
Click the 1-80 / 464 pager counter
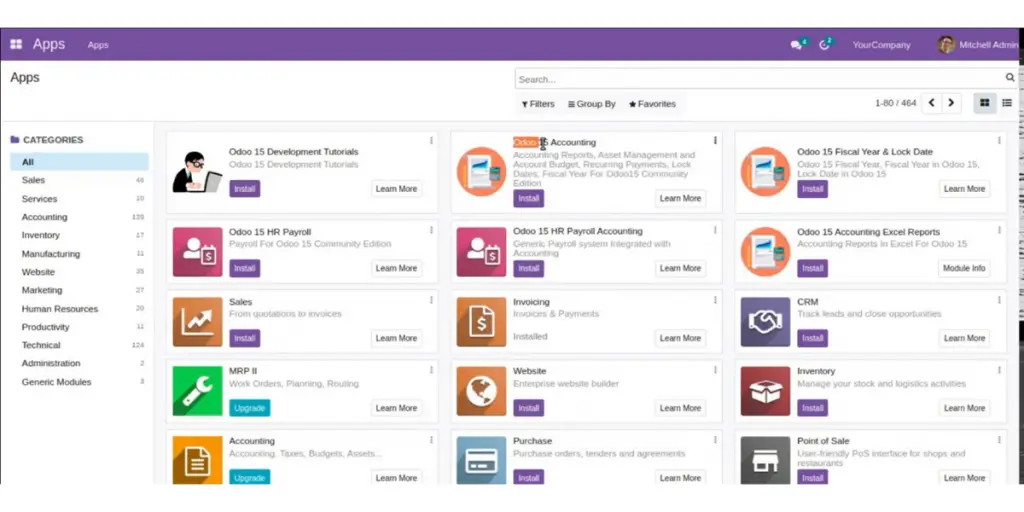pyautogui.click(x=895, y=103)
